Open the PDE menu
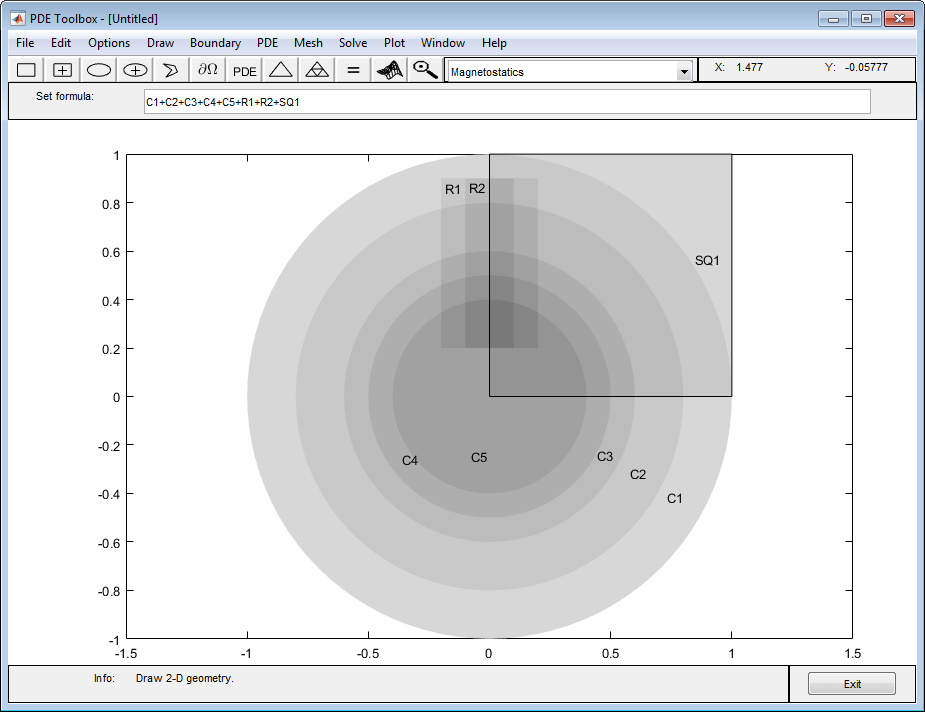The image size is (925, 712). tap(267, 43)
